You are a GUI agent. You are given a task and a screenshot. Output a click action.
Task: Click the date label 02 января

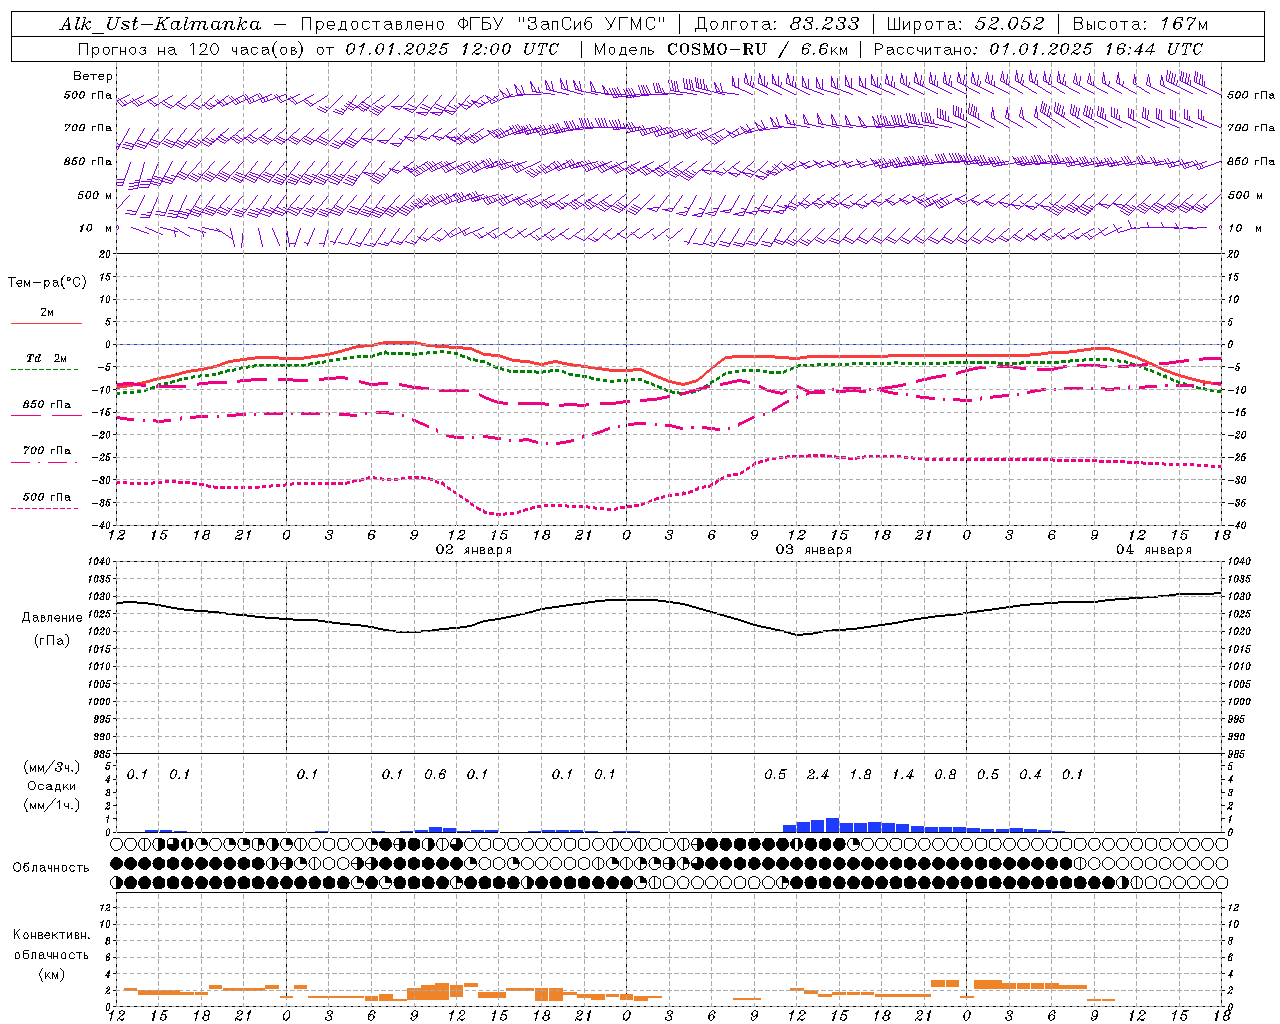474,550
